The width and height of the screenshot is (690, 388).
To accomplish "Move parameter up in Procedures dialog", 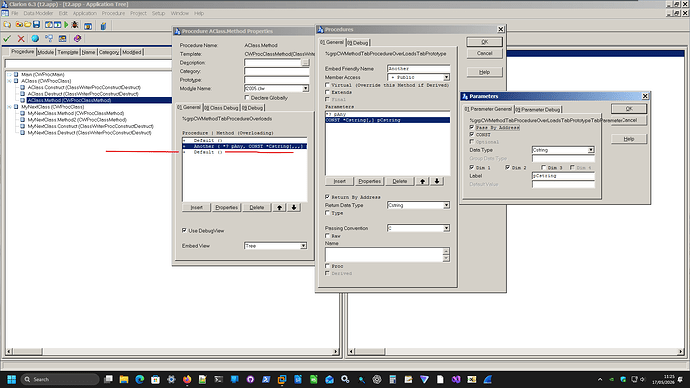I will 422,181.
